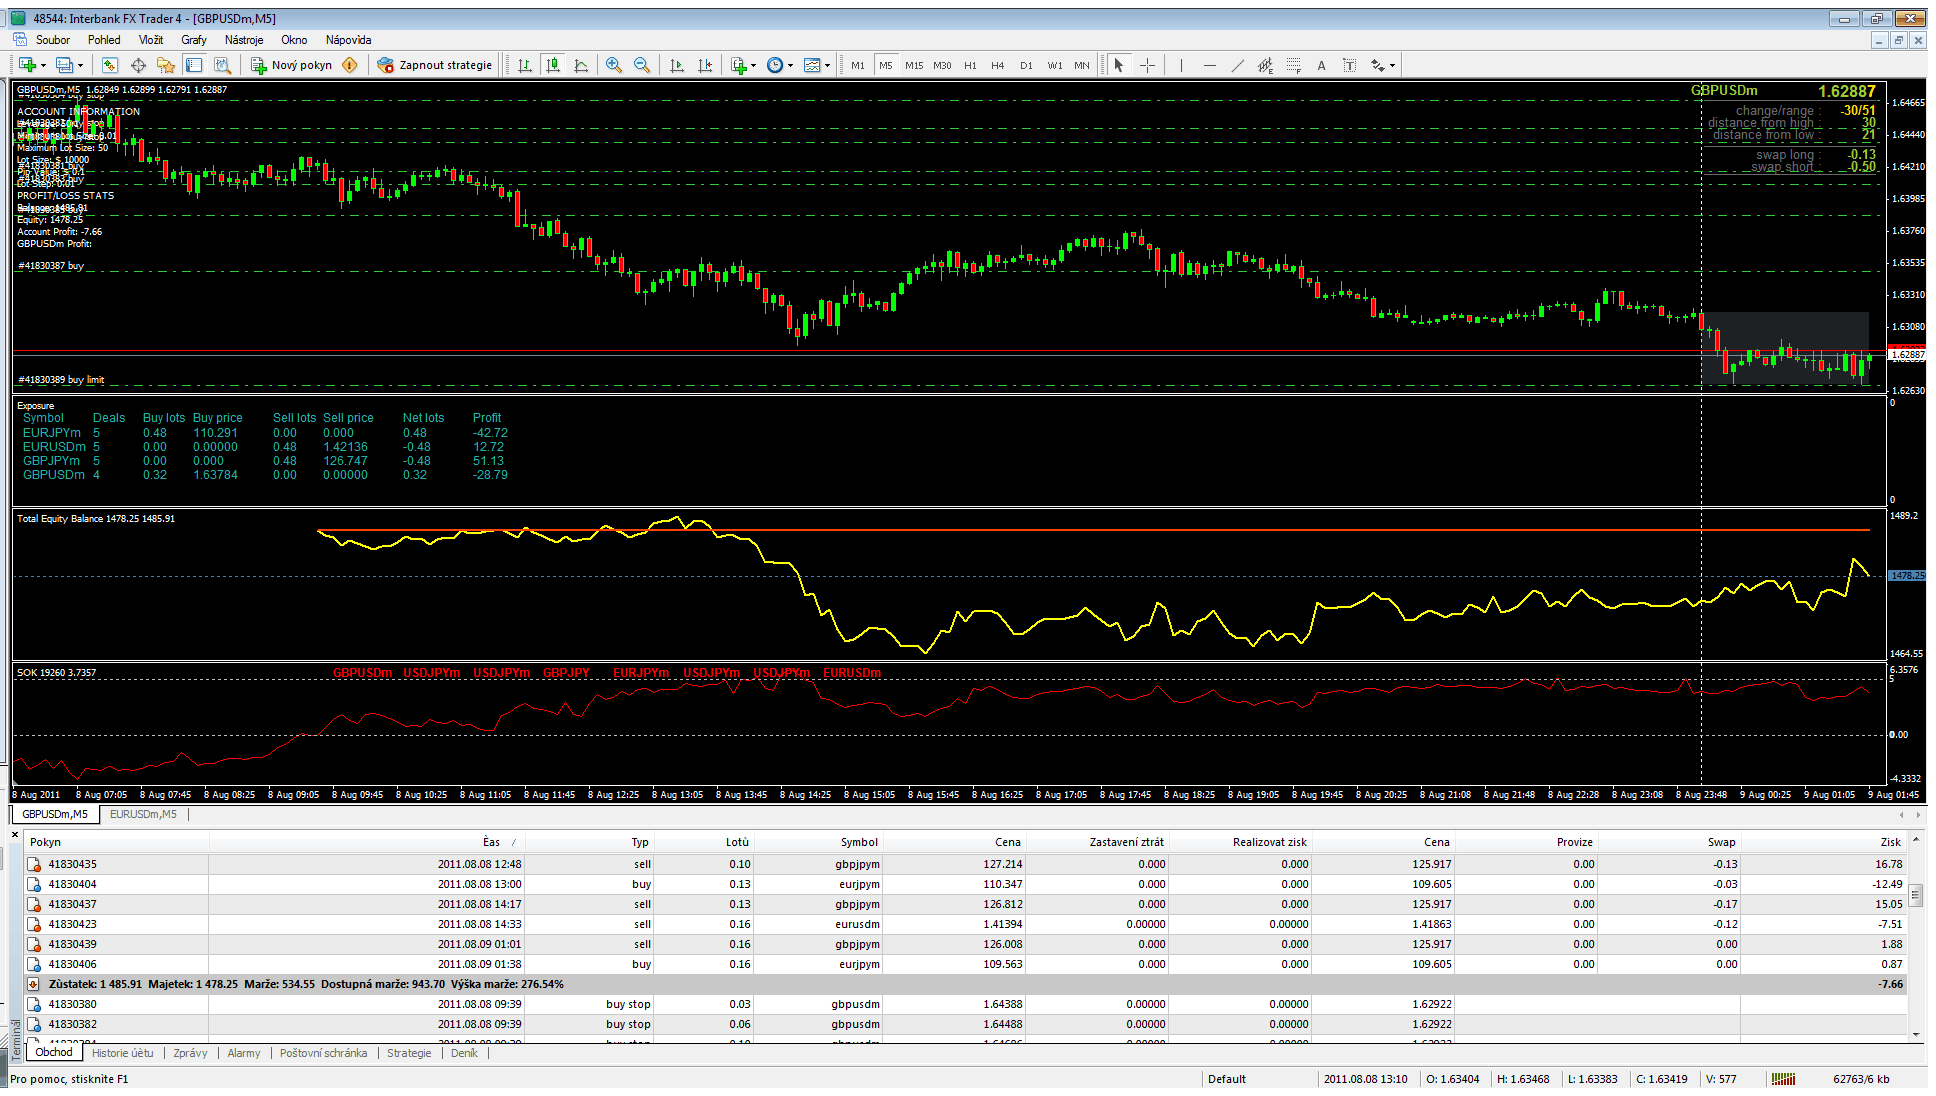Click the text label 'A' tool
The height and width of the screenshot is (1096, 1936).
(x=1321, y=65)
